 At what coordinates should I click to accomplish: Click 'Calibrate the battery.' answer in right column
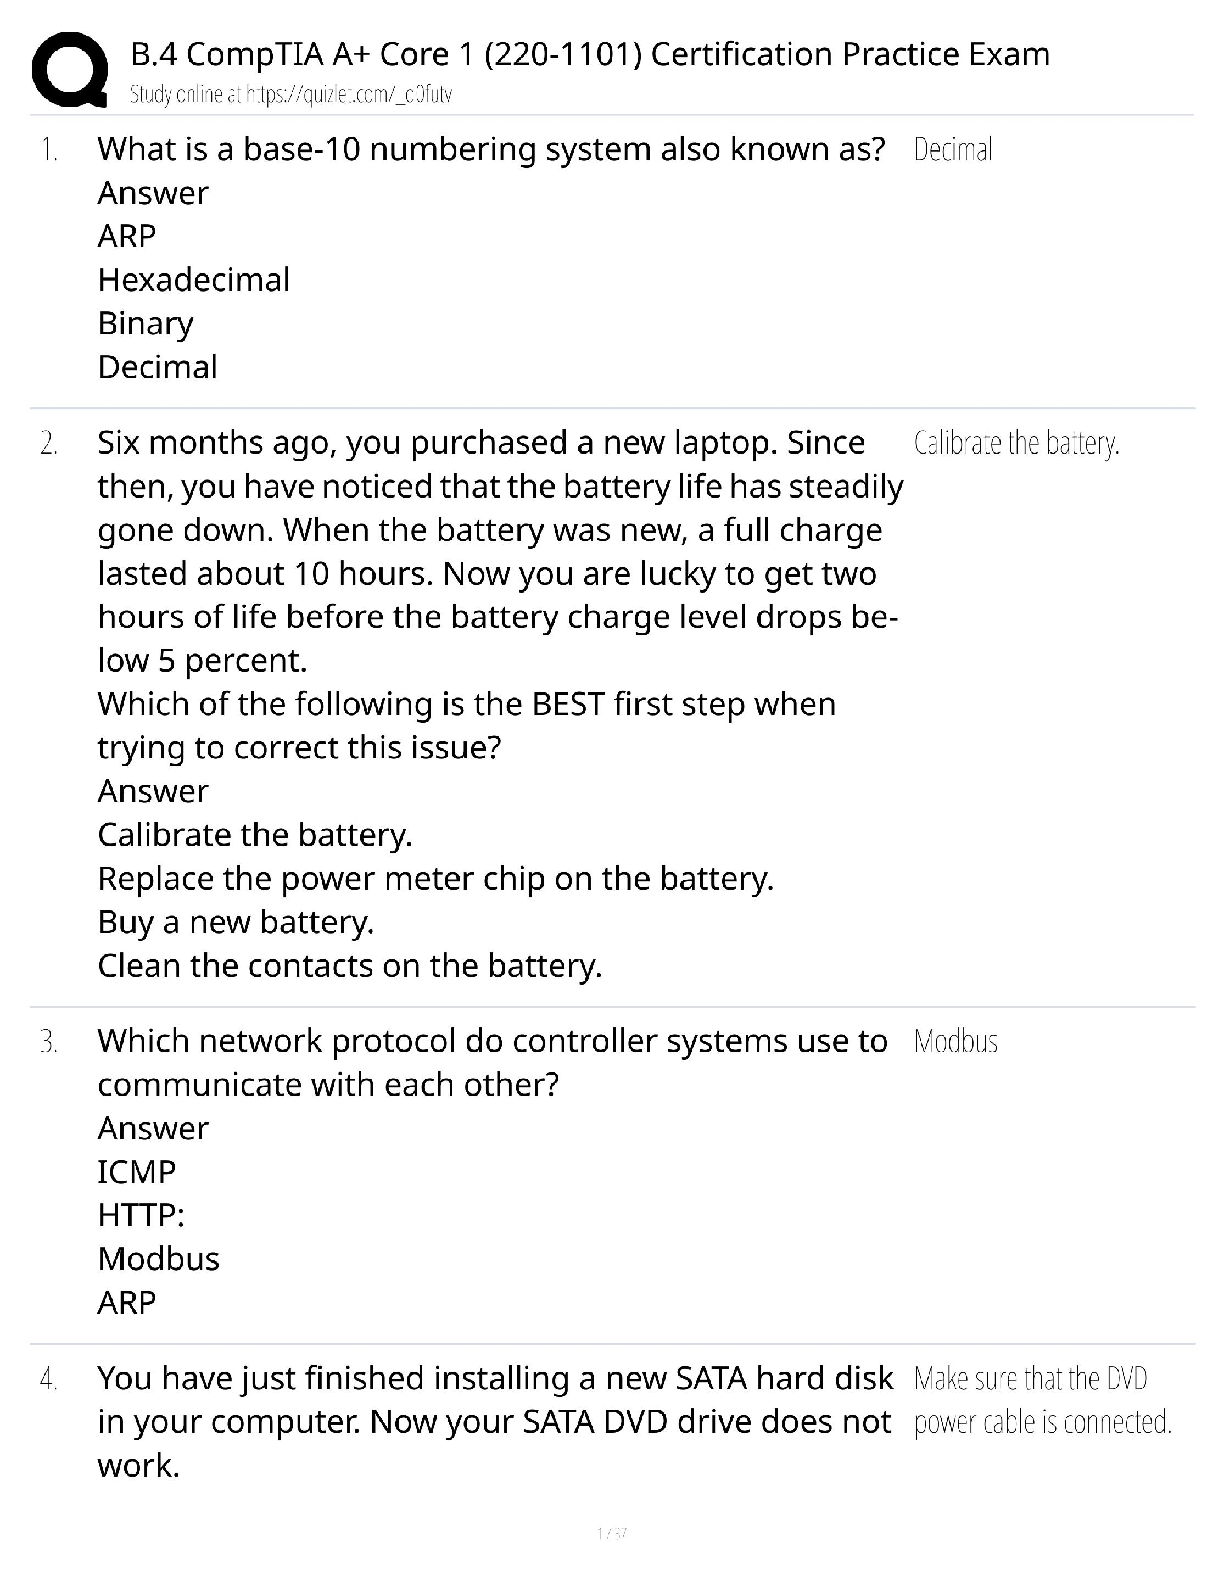coord(1016,443)
